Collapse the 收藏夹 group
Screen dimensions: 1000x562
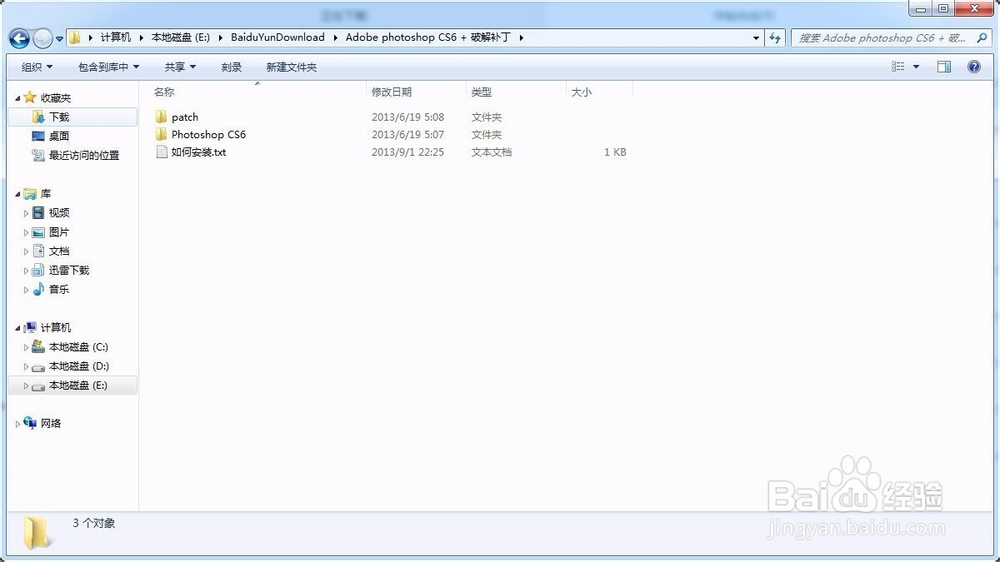(x=18, y=98)
